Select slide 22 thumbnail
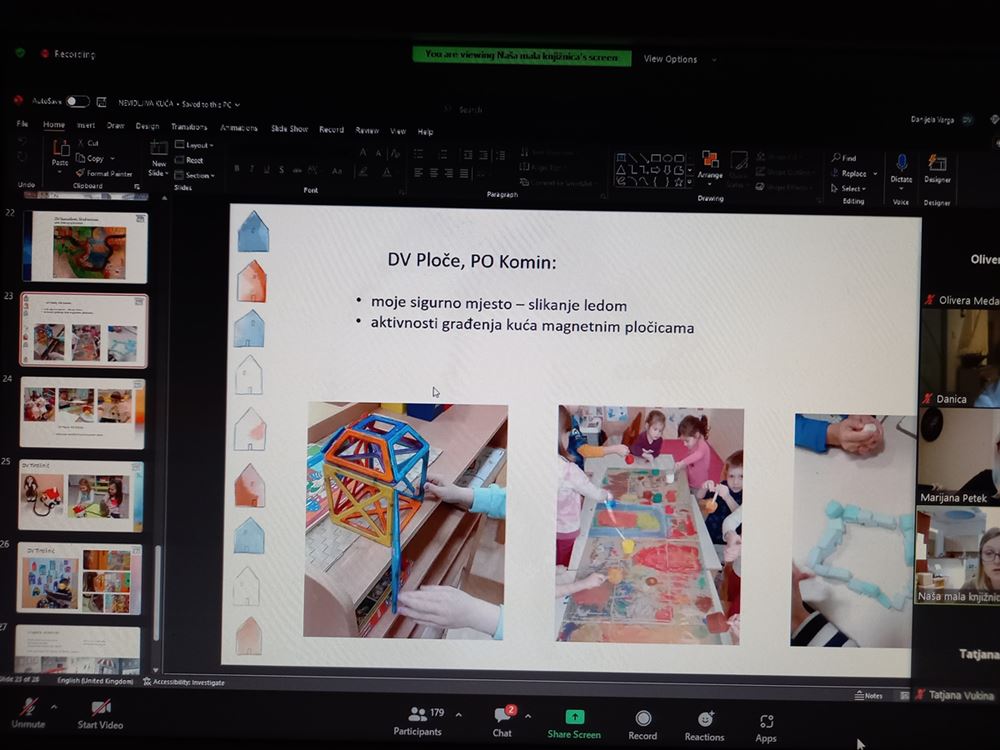Screen dimensions: 1000x750 [85, 247]
